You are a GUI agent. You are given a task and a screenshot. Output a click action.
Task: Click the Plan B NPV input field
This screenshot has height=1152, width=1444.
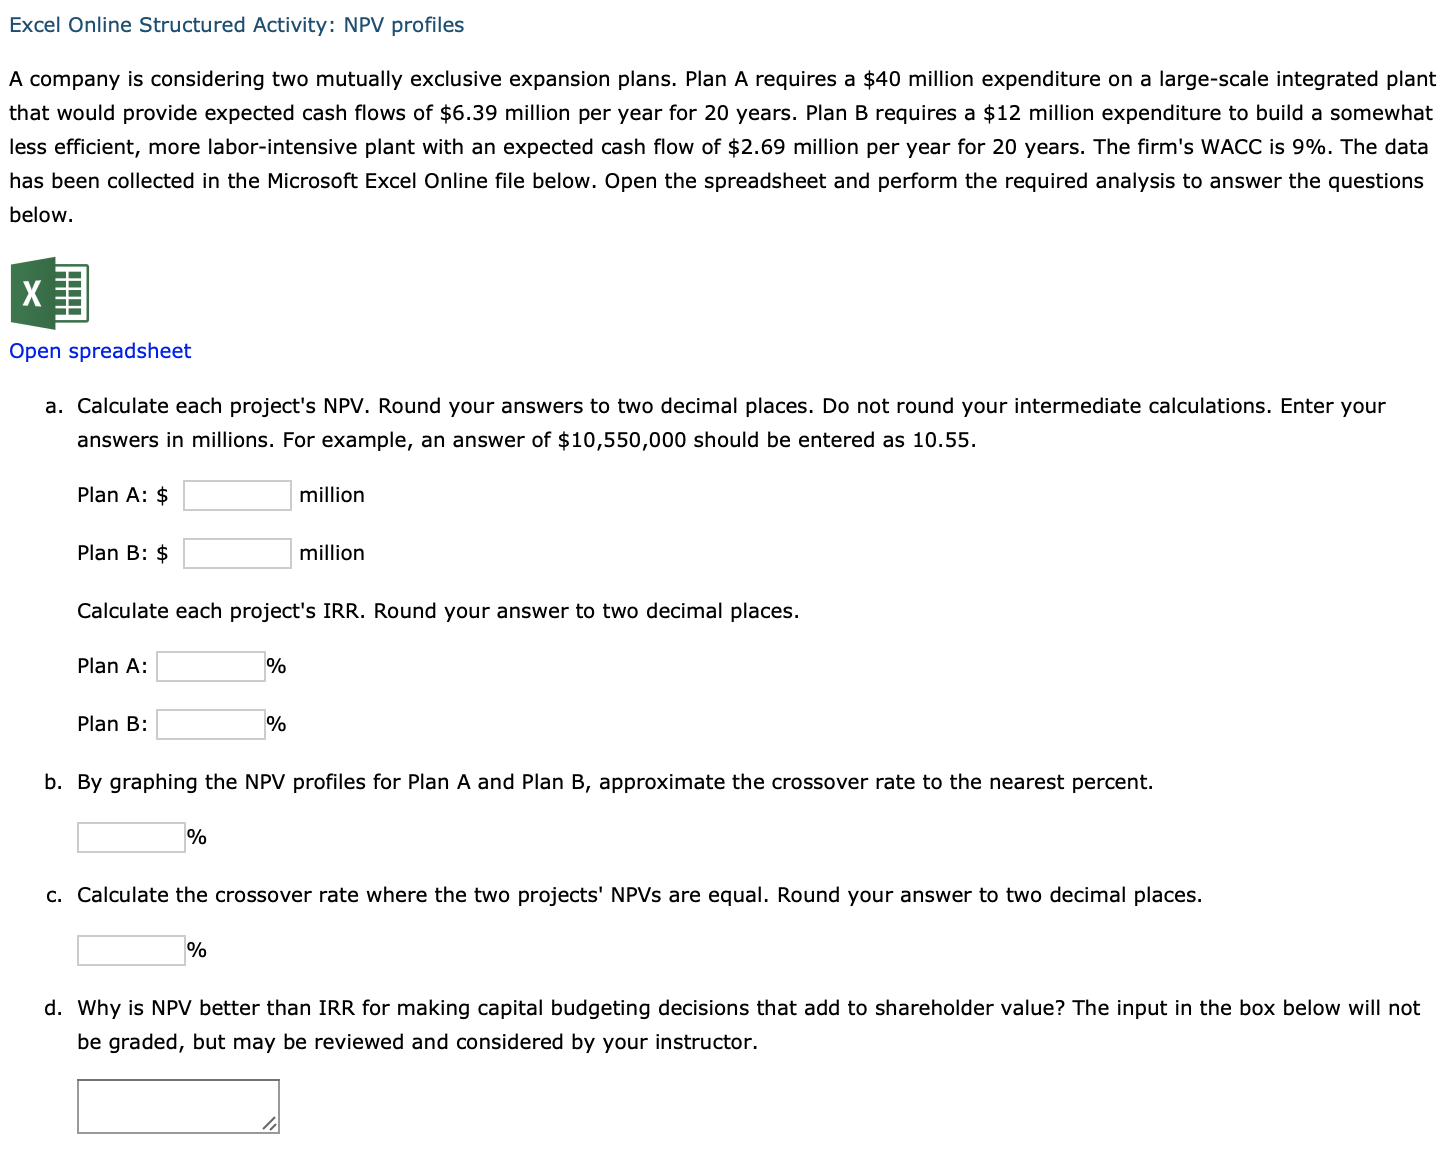236,553
